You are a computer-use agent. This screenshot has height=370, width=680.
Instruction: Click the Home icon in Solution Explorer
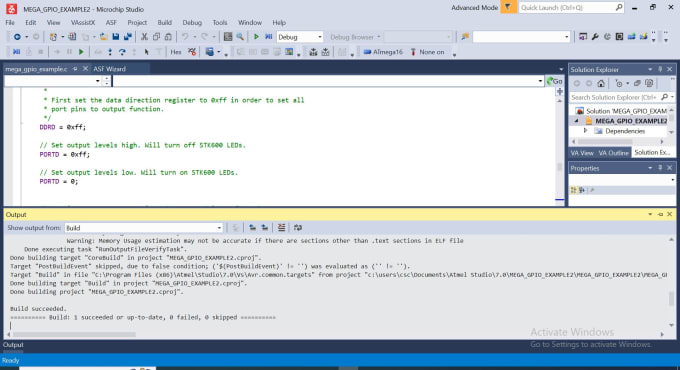pyautogui.click(x=601, y=83)
